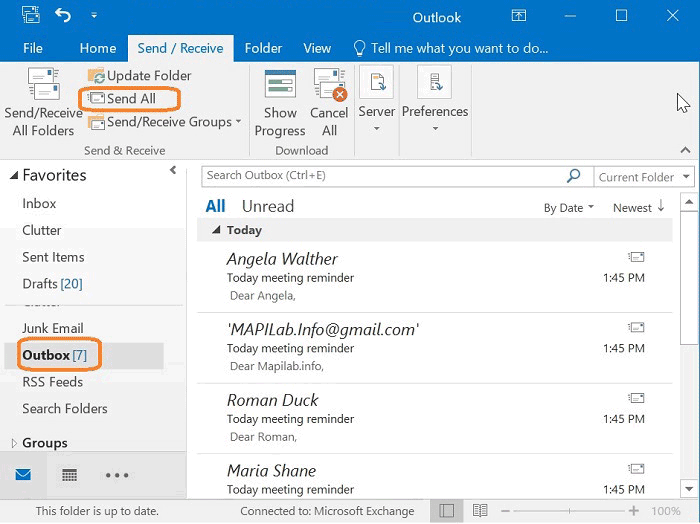The height and width of the screenshot is (524, 700).
Task: Click the three-dots navigation options
Action: 117,475
